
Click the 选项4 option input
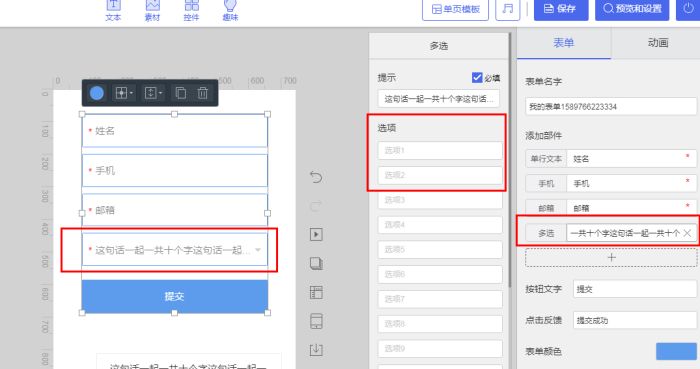tap(440, 225)
